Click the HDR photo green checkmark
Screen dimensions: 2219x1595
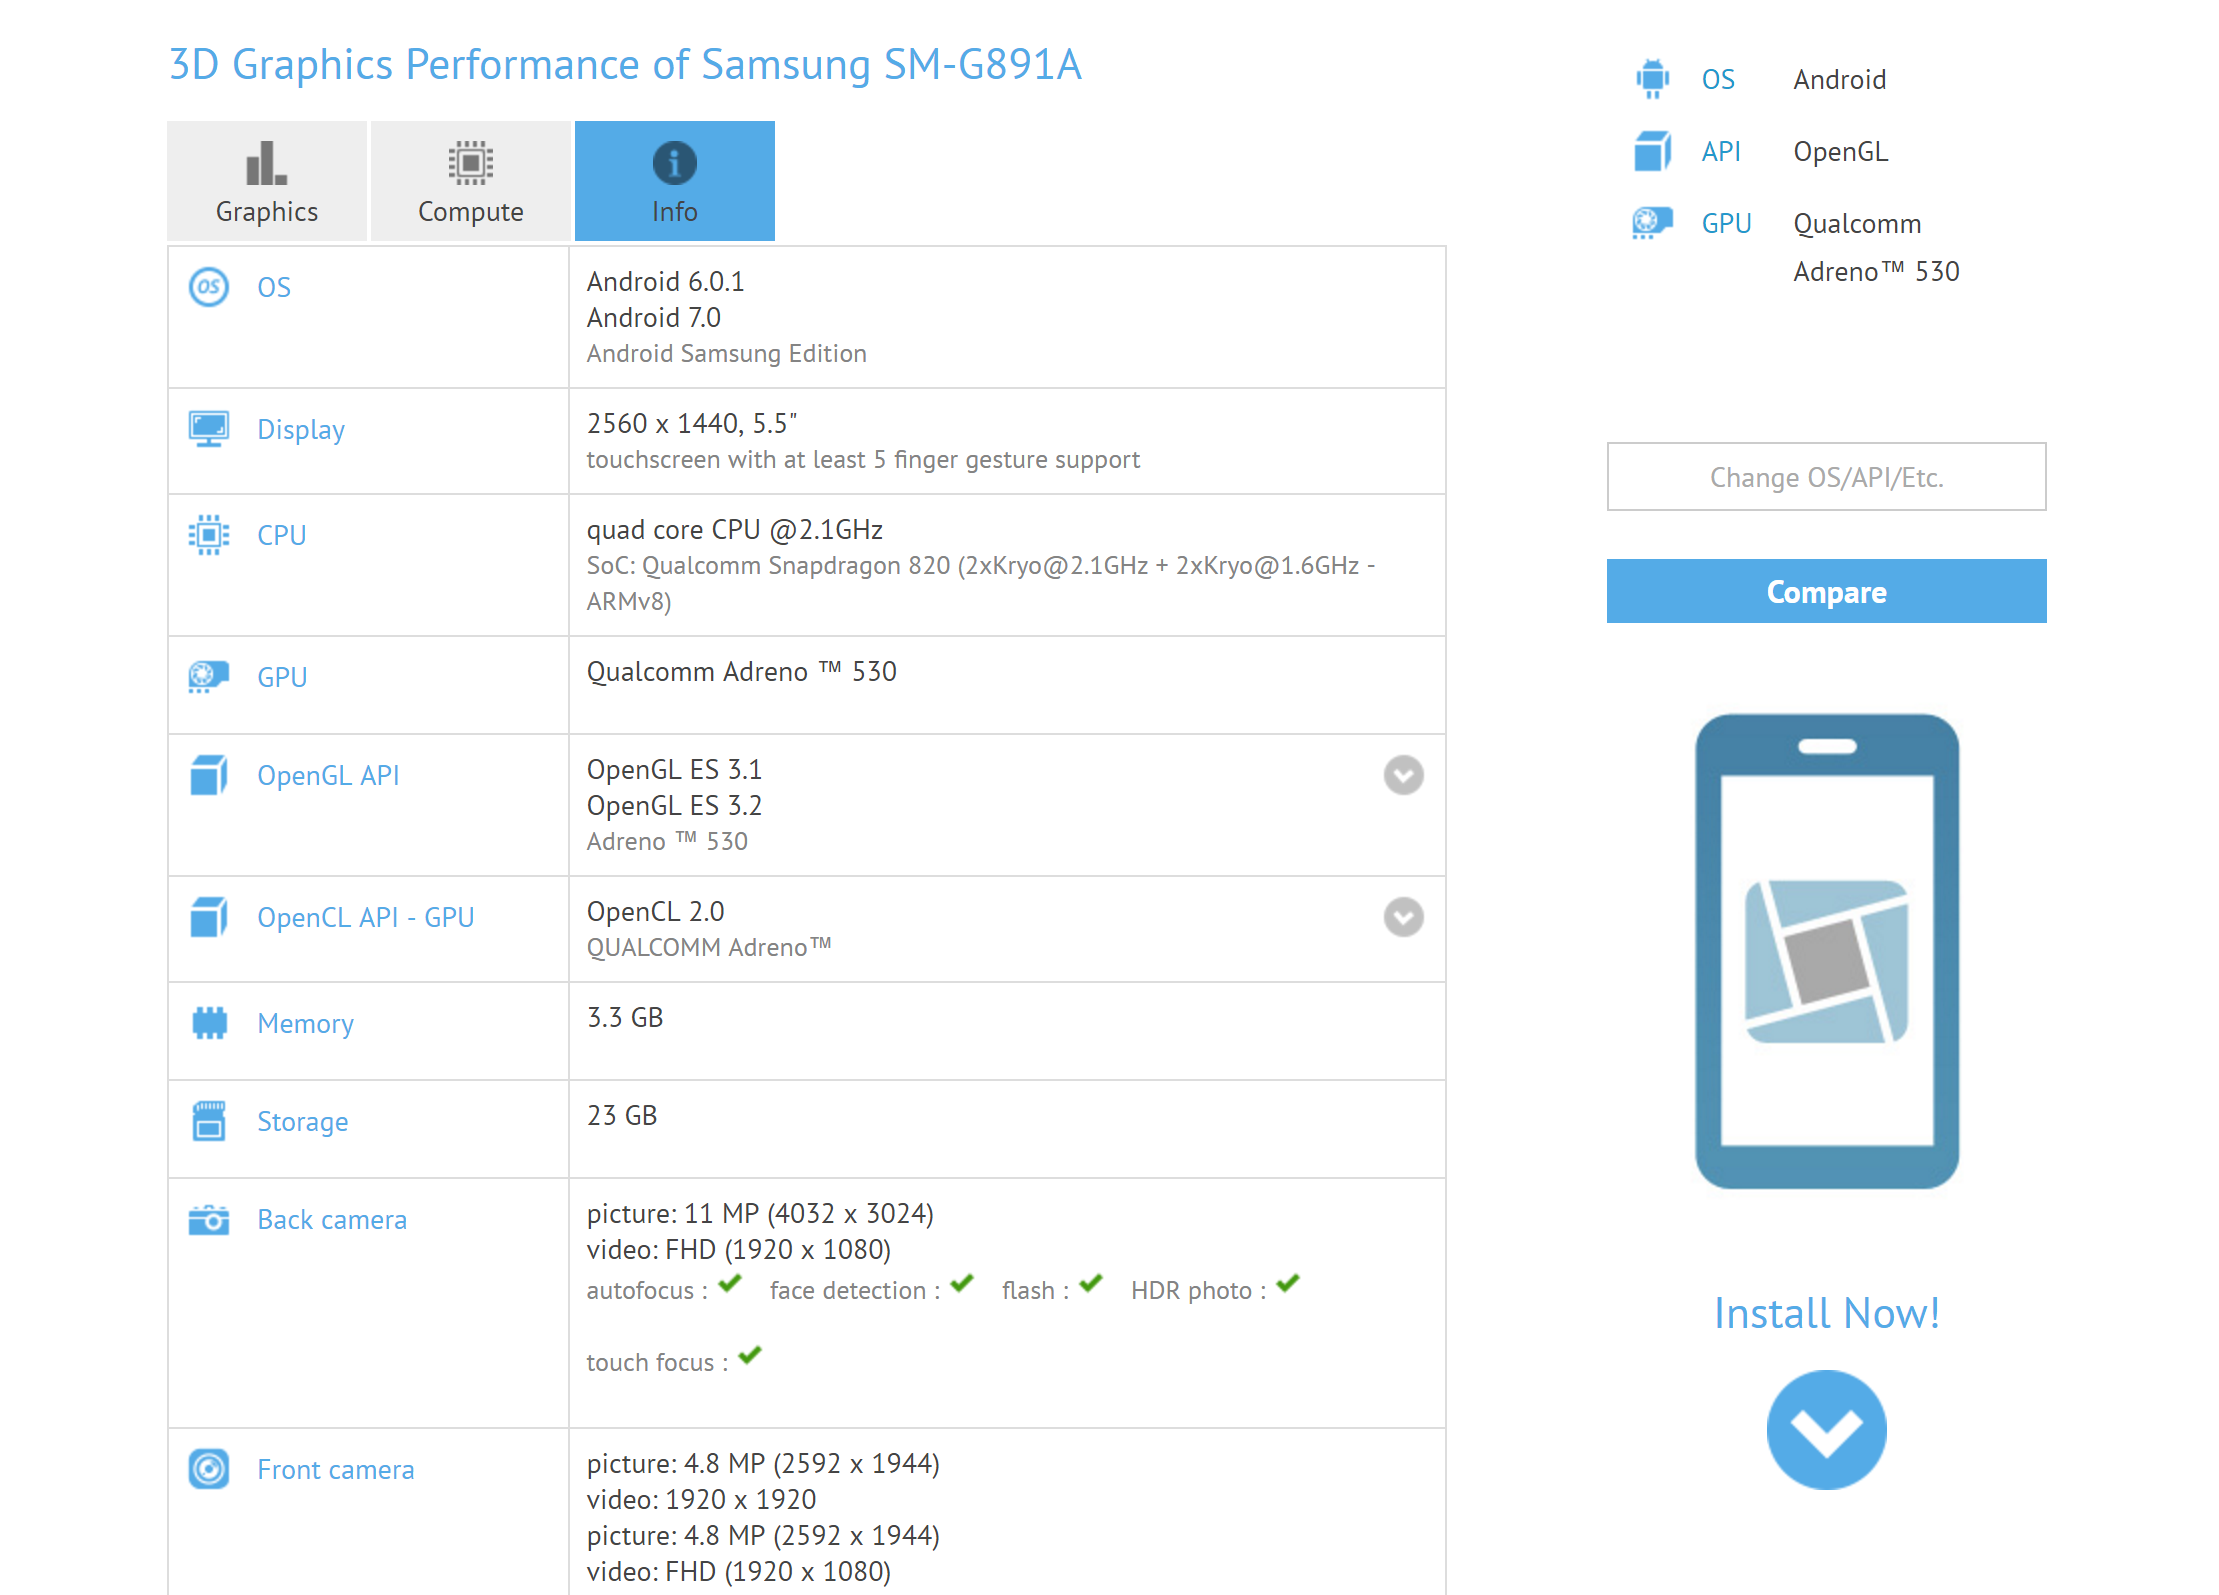click(1288, 1283)
